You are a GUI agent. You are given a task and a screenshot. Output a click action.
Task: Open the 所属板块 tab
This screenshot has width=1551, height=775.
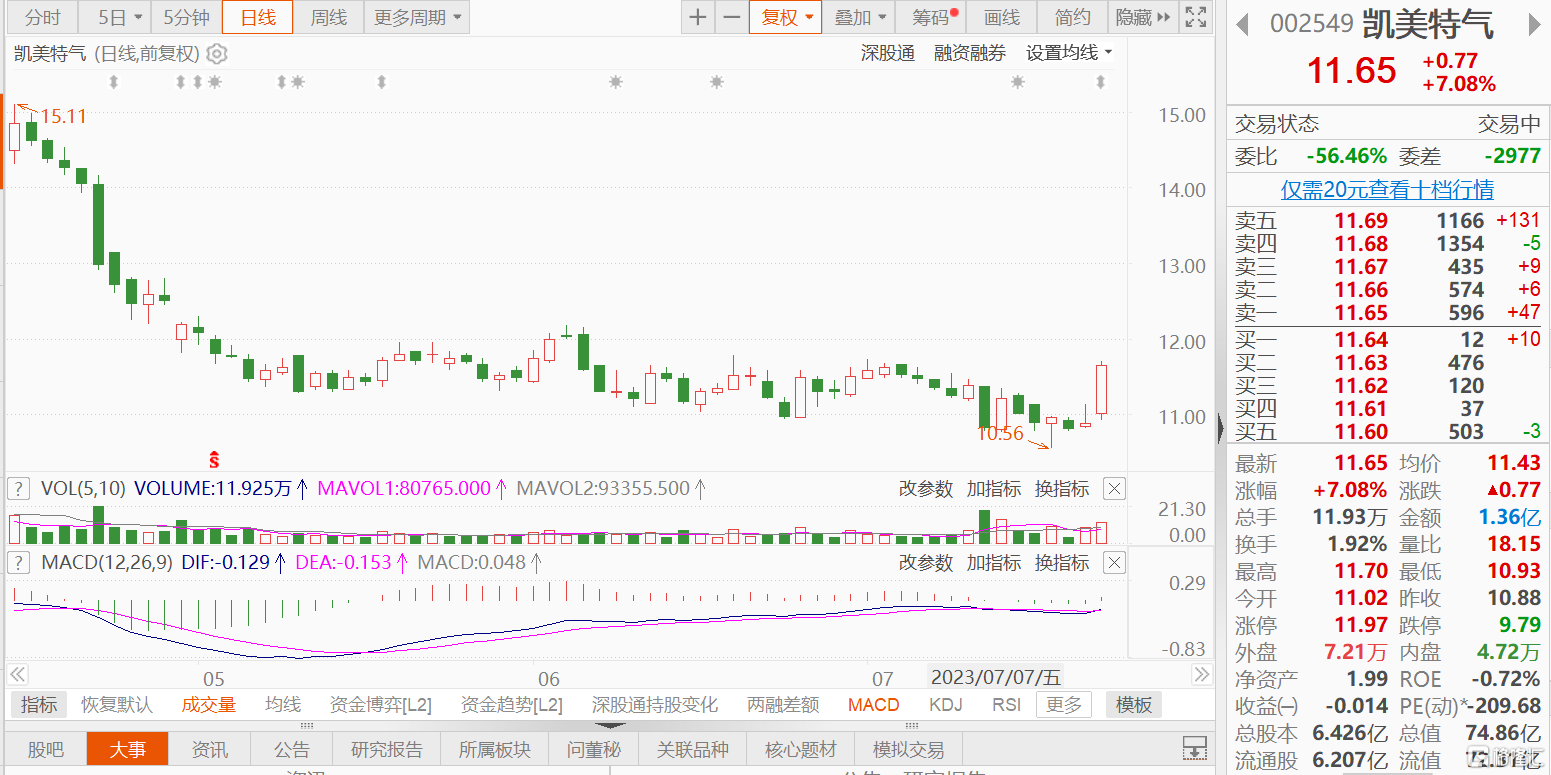pos(495,749)
